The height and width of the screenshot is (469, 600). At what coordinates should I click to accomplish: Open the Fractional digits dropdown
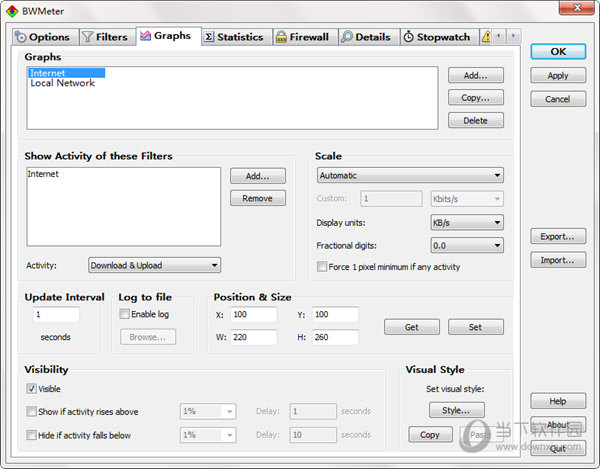click(x=467, y=245)
